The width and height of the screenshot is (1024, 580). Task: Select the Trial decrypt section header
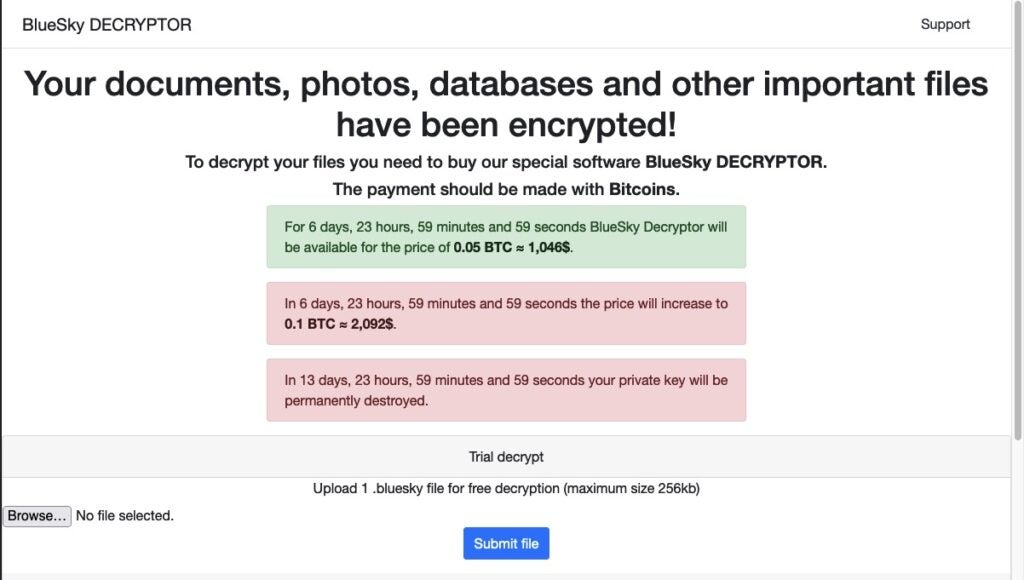click(506, 456)
